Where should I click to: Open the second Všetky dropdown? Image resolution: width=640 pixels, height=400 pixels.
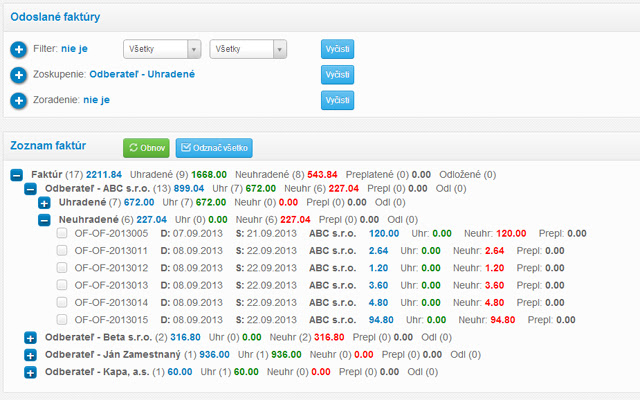[248, 49]
